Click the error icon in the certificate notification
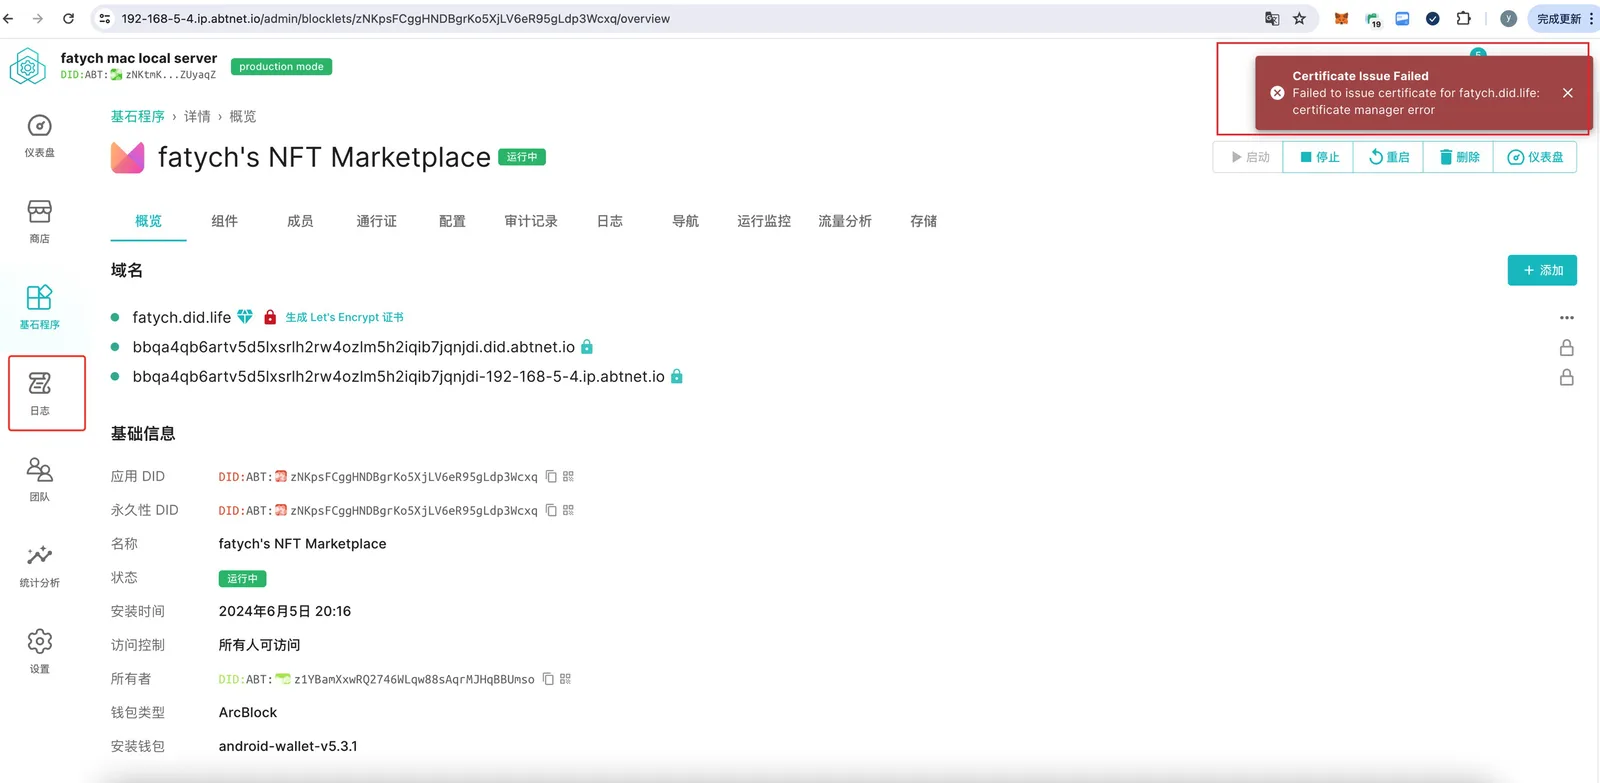This screenshot has height=783, width=1600. tap(1277, 93)
